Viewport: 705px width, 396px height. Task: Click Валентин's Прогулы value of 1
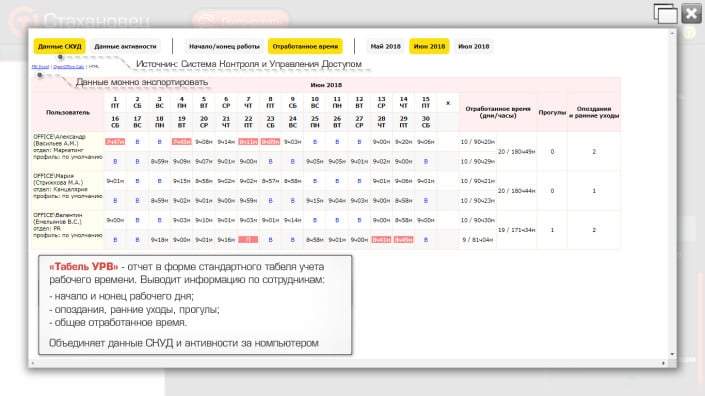pyautogui.click(x=552, y=230)
